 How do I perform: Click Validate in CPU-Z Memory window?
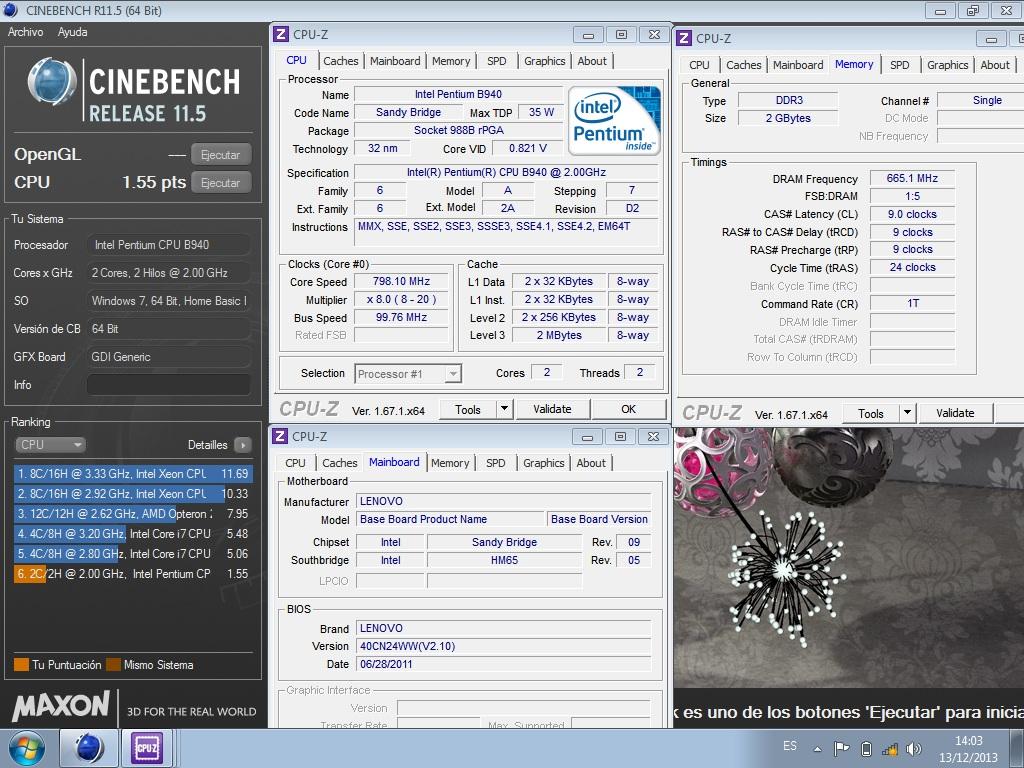[955, 413]
